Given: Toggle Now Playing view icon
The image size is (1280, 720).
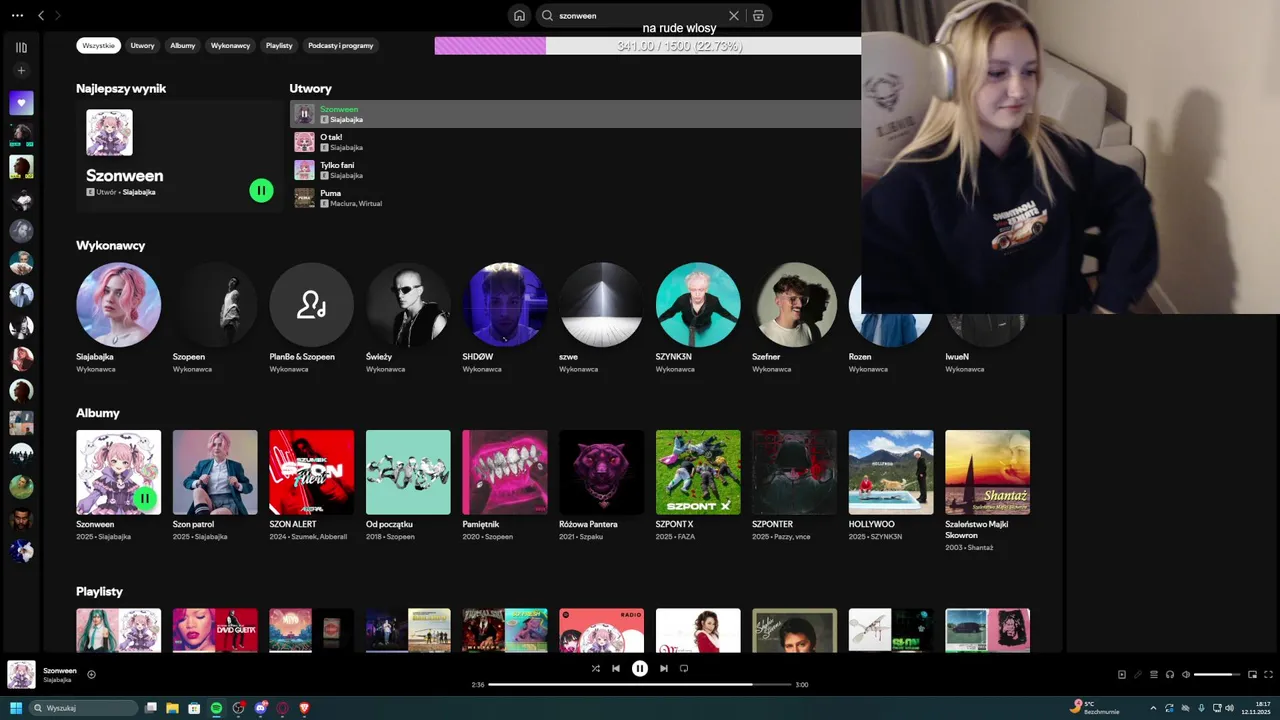Looking at the screenshot, I should [x=1122, y=675].
